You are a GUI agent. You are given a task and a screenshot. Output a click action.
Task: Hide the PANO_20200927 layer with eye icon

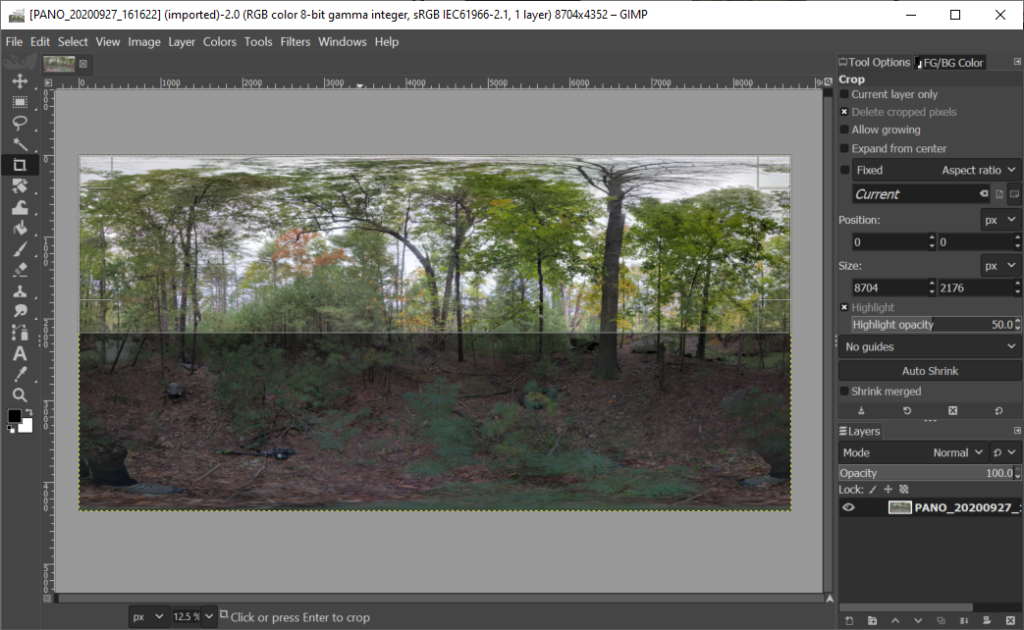849,507
